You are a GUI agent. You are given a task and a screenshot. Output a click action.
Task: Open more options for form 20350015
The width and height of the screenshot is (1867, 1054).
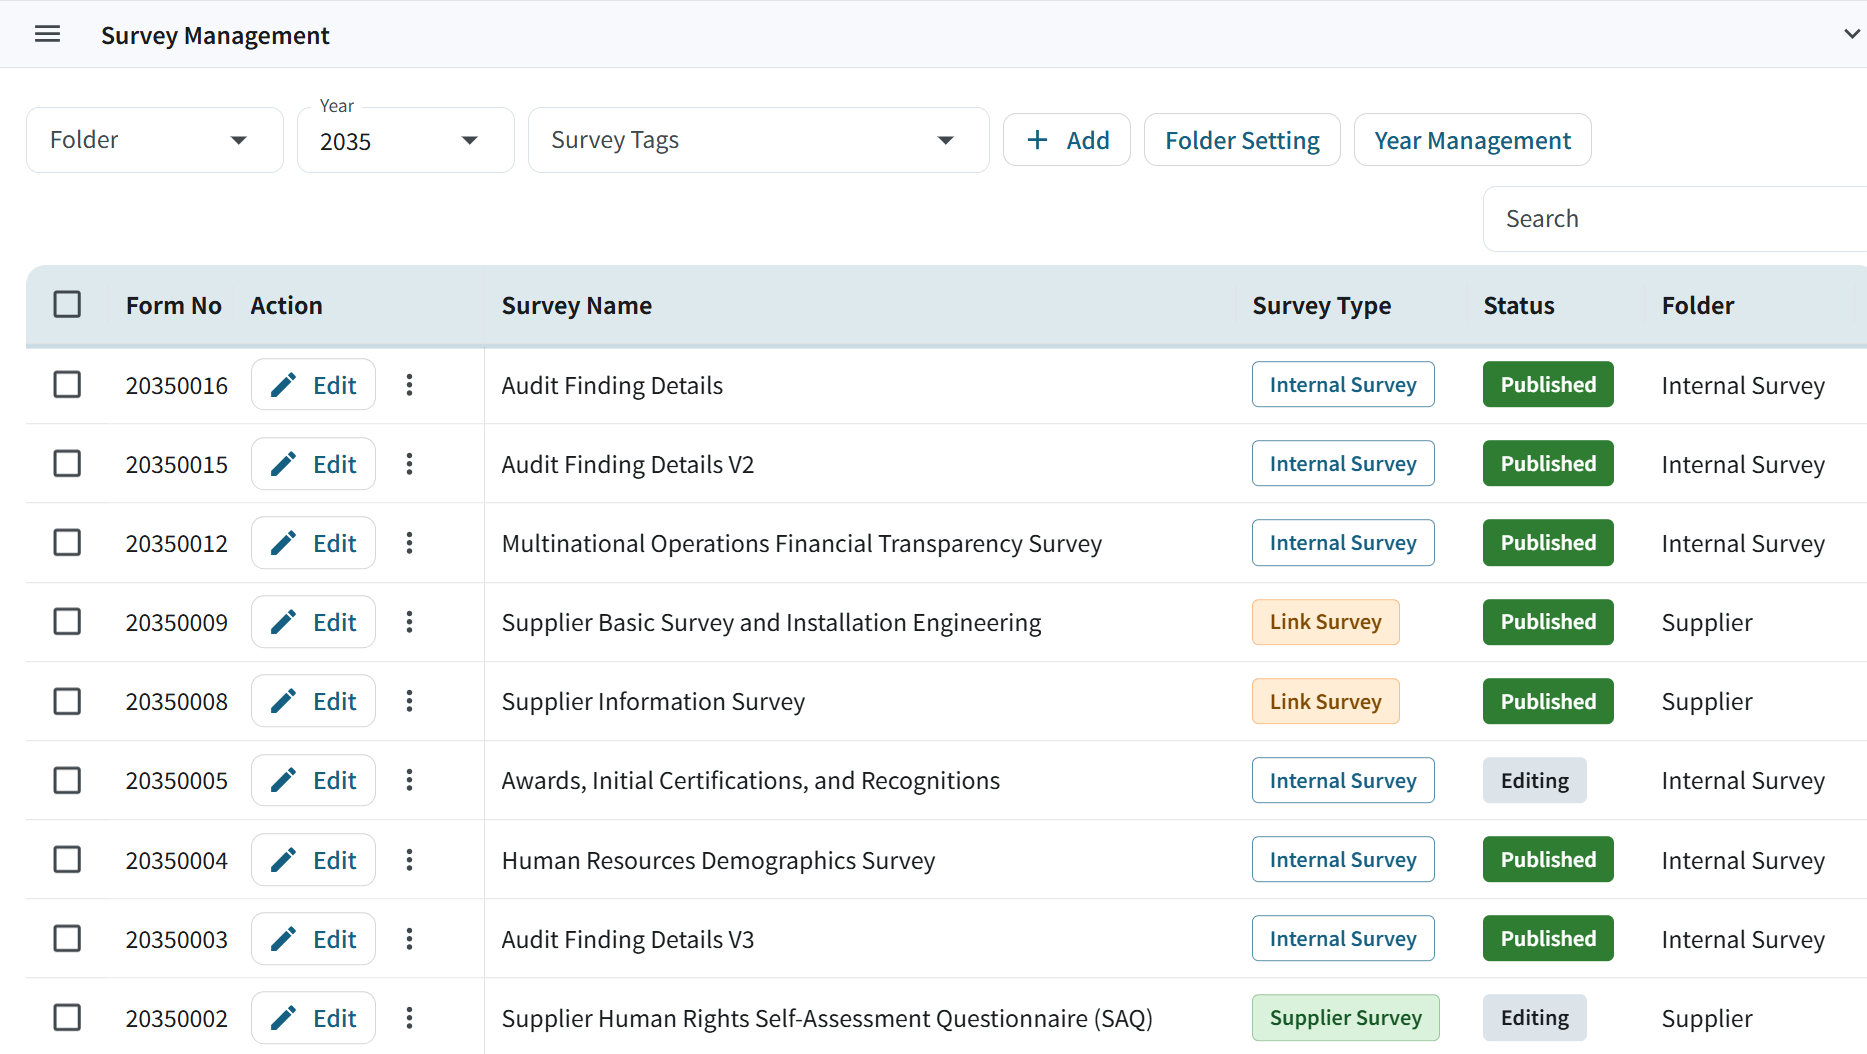pos(409,463)
